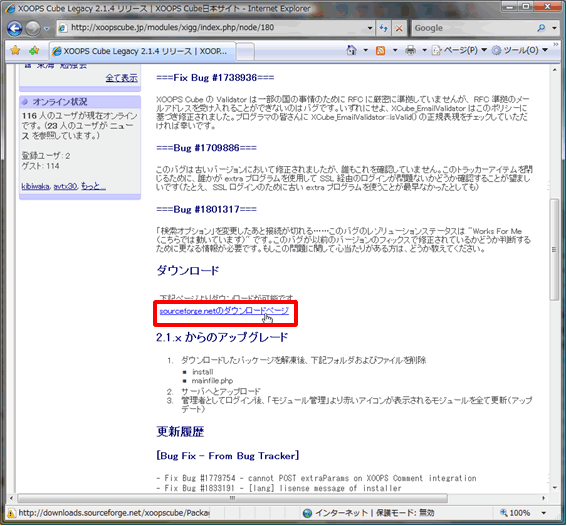
Task: Select the XOOPS Cube Legacy 2.1.4 tab
Action: click(142, 51)
